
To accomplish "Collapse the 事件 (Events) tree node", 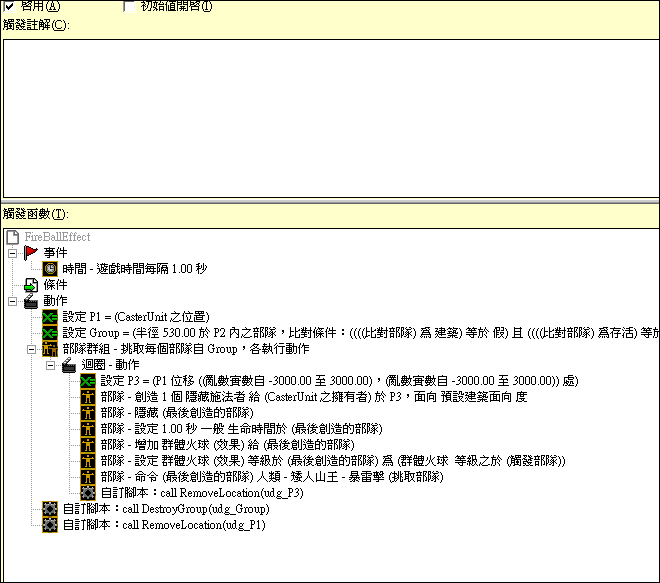I will (x=12, y=253).
